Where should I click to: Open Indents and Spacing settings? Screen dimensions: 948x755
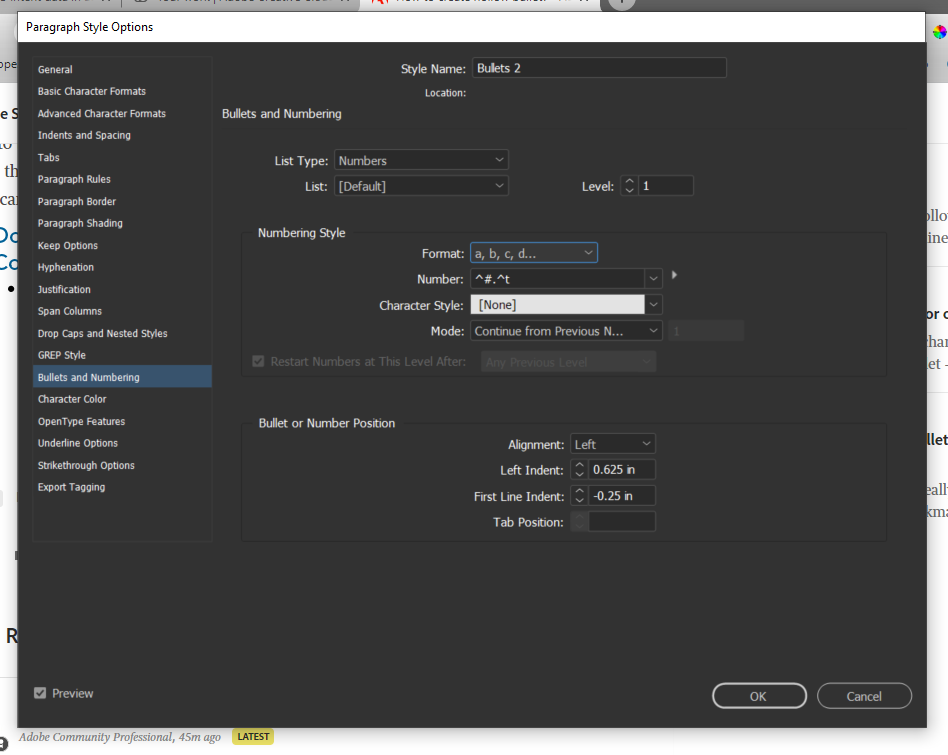pos(85,135)
